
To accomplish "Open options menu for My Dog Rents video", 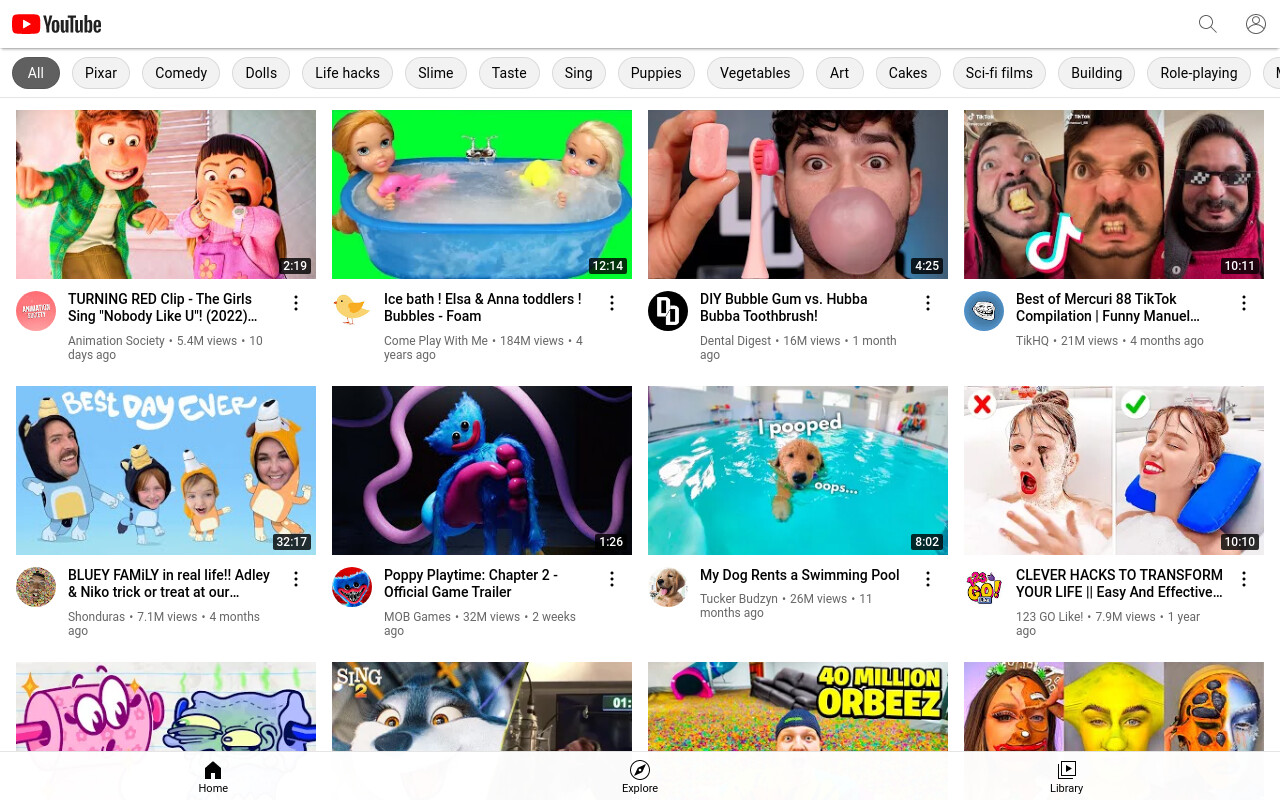I will [x=928, y=579].
